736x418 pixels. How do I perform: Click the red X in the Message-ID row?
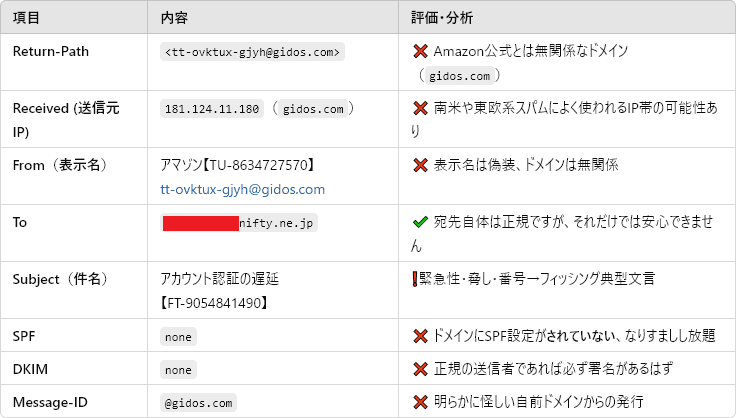pyautogui.click(x=420, y=403)
